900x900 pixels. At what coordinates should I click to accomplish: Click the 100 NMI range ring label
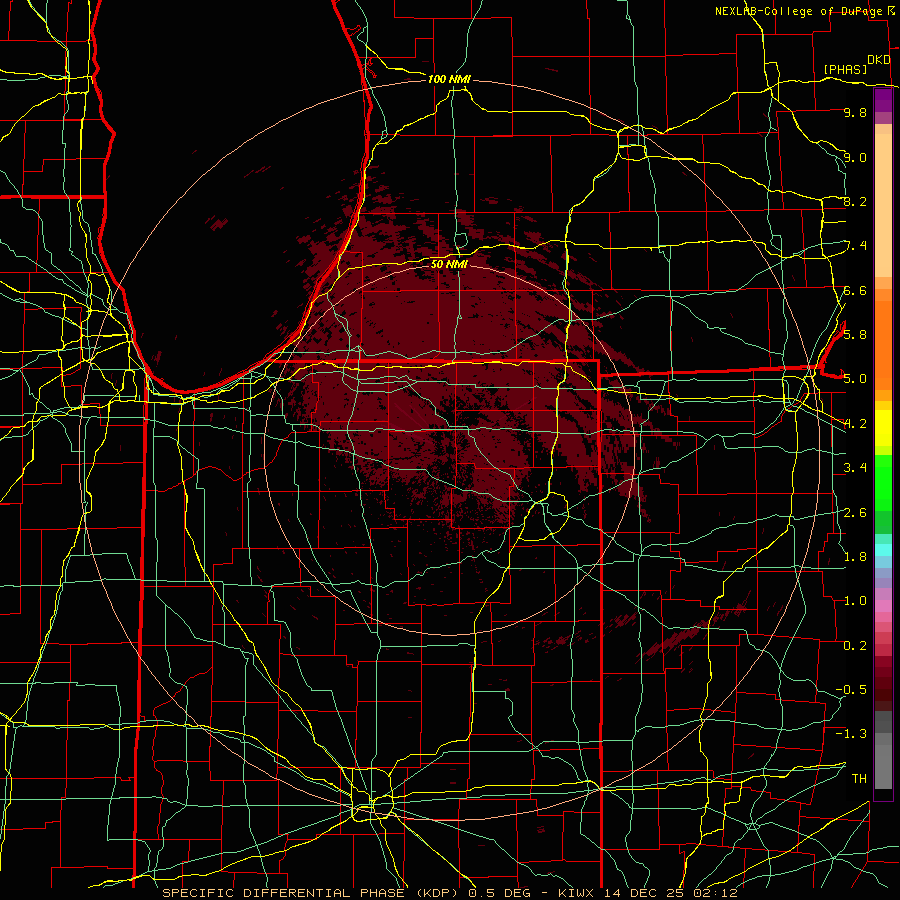coord(449,79)
